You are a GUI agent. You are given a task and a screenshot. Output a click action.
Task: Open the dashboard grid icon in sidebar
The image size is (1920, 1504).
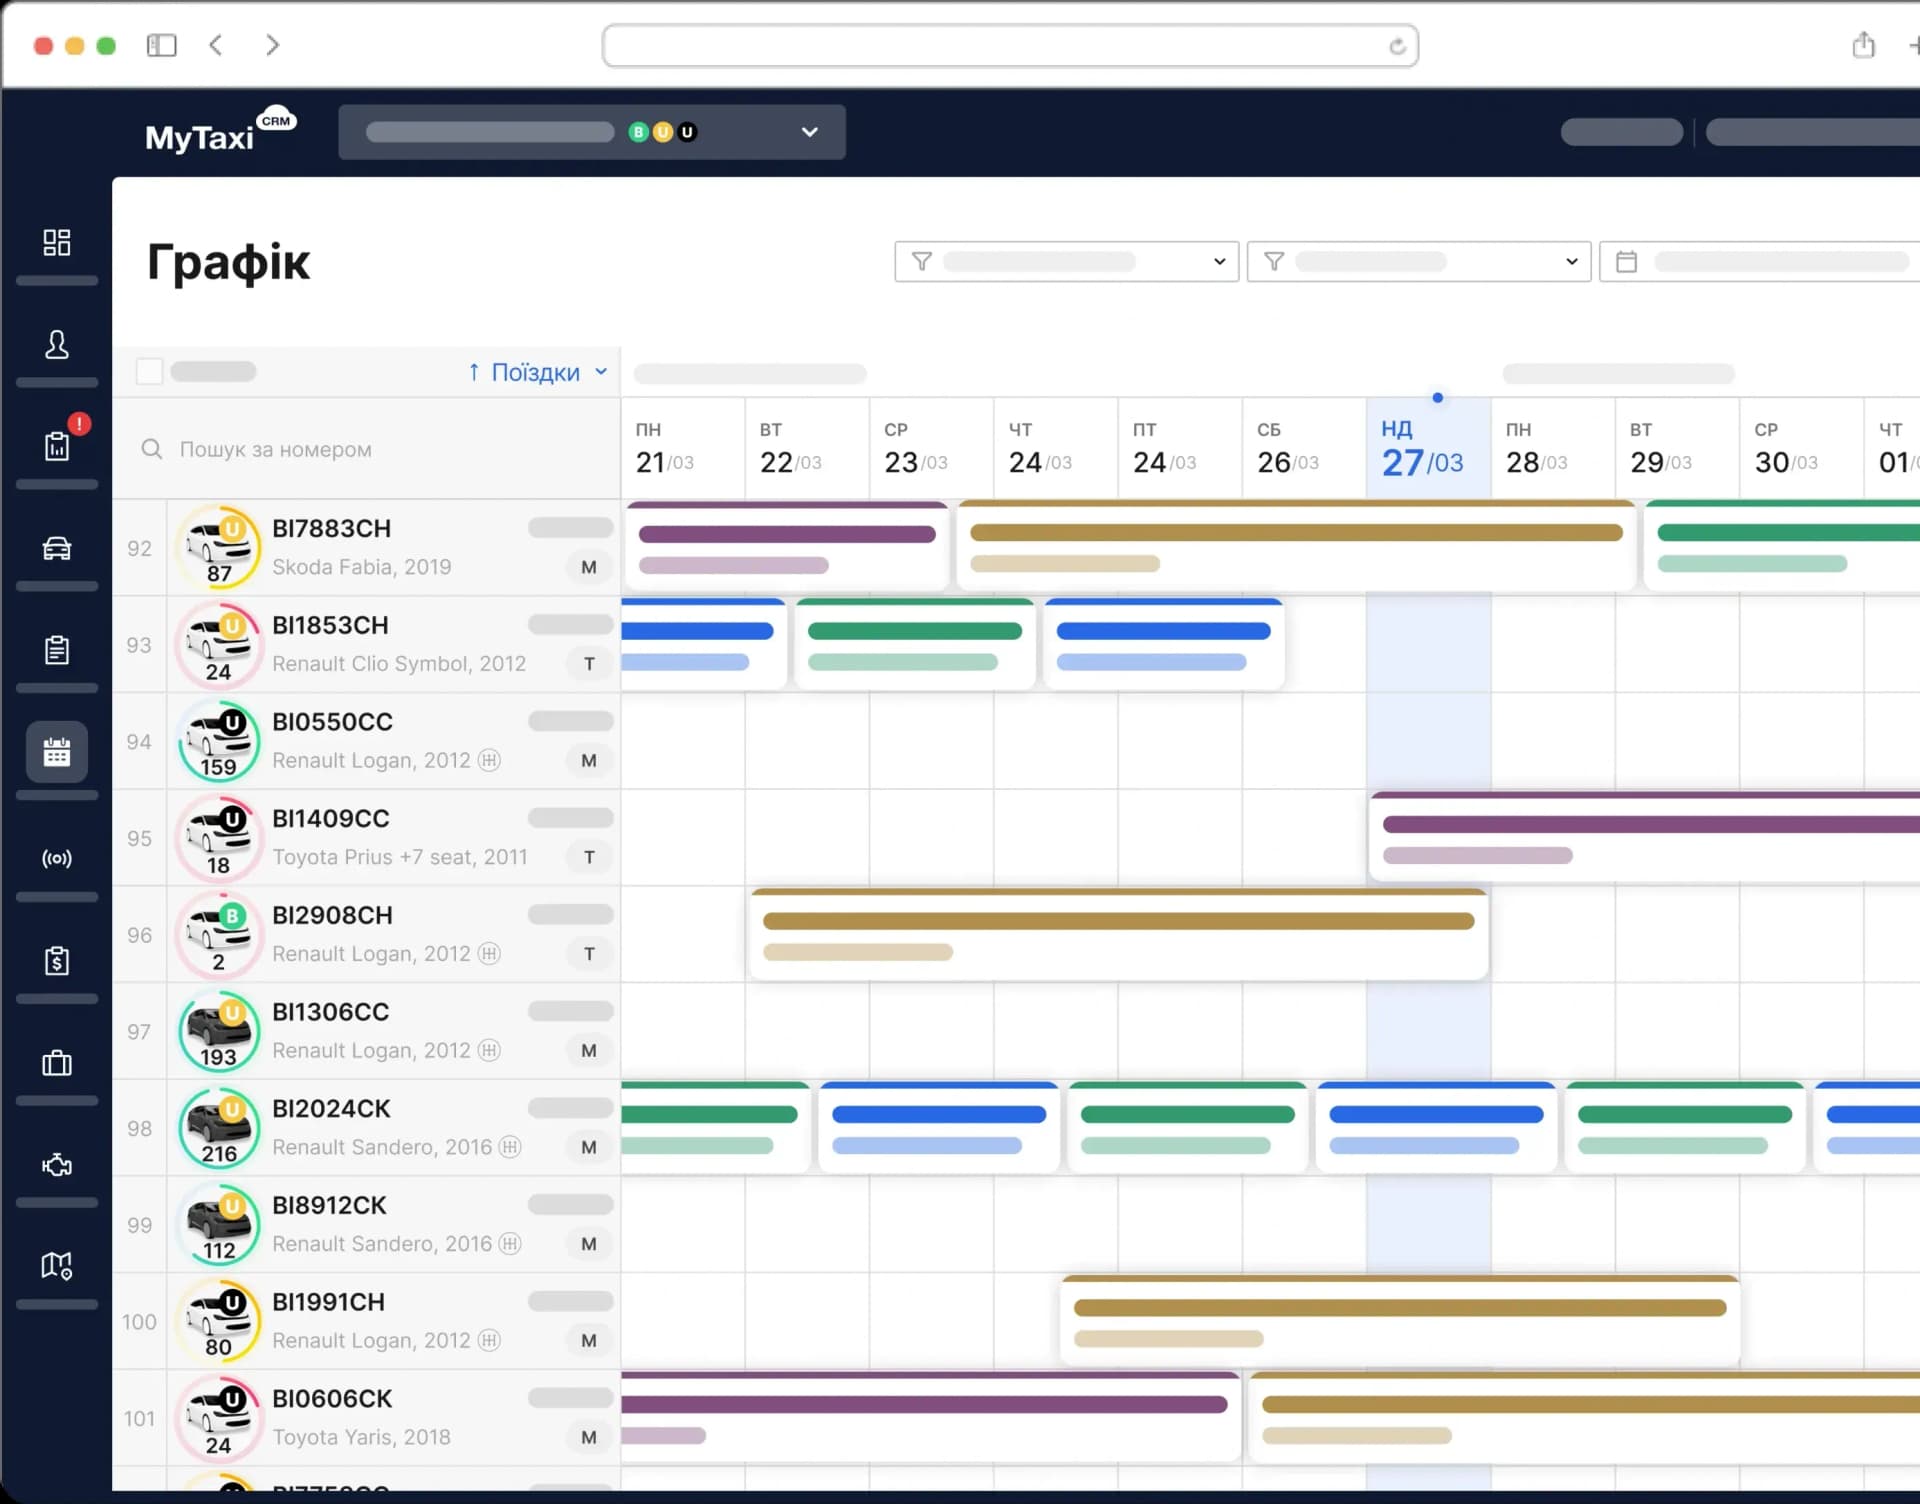[x=57, y=242]
